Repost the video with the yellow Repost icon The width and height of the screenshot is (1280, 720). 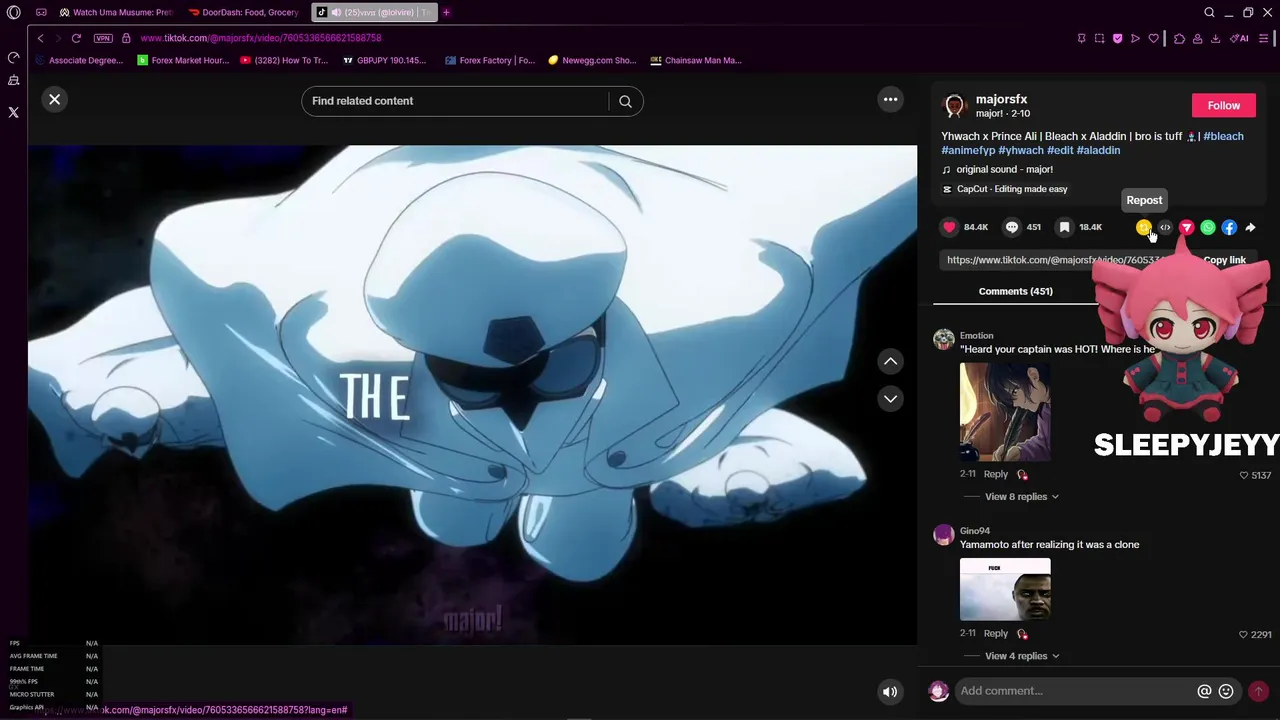pos(1144,227)
